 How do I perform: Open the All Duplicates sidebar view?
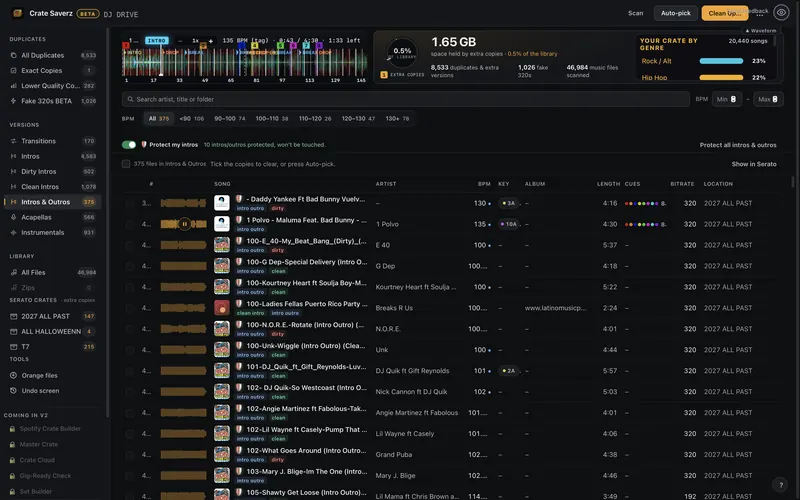pyautogui.click(x=53, y=55)
